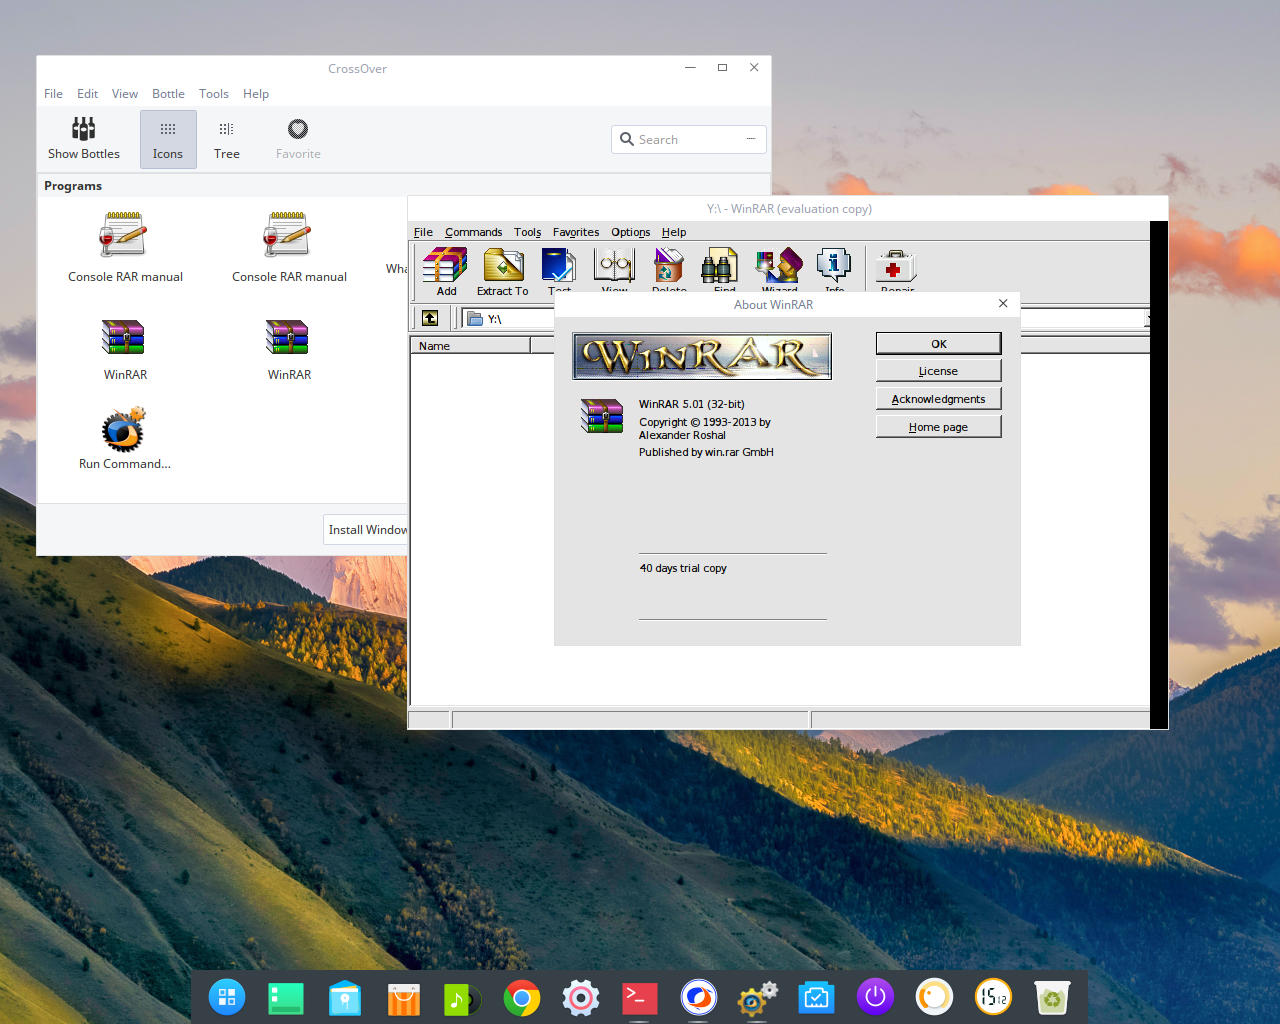Screen dimensions: 1280x1024
Task: Switch CrossOver to Icons view
Action: click(x=168, y=139)
